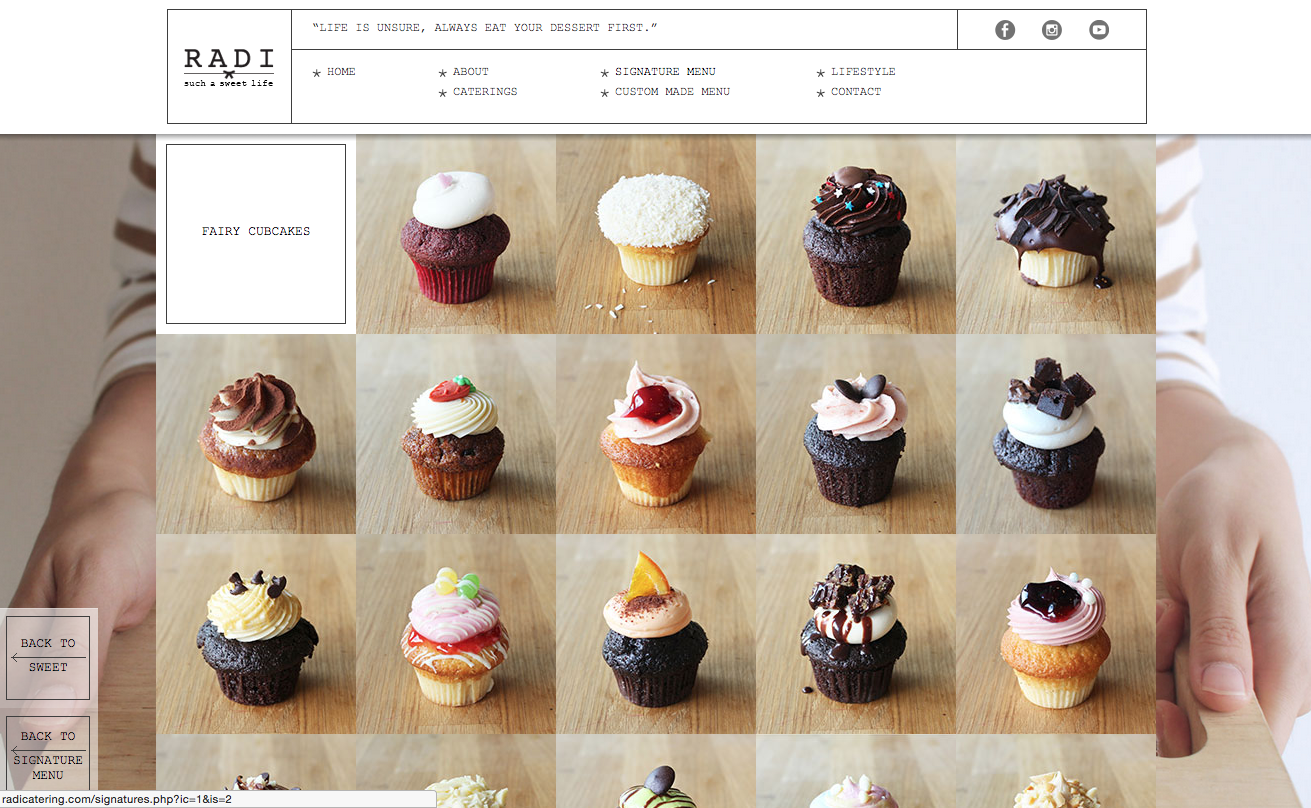
Task: Open the yellow-frosted chocolate chip cupcake
Action: (x=256, y=634)
